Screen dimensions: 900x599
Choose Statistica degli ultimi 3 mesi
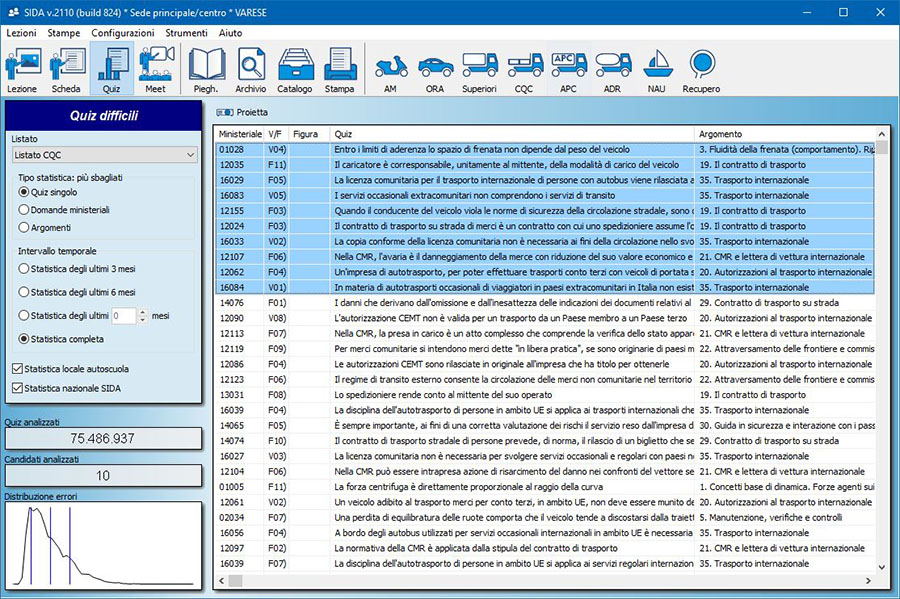click(25, 268)
